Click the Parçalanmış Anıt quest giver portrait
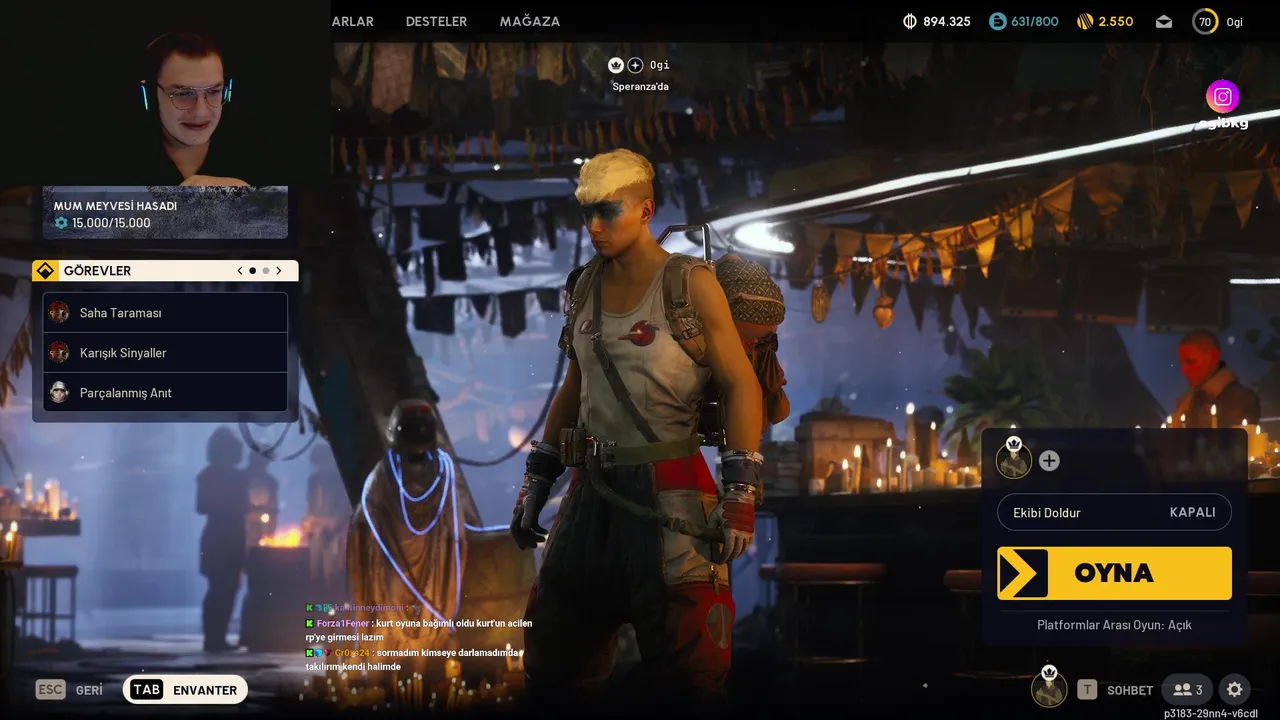The width and height of the screenshot is (1280, 720). pyautogui.click(x=59, y=392)
